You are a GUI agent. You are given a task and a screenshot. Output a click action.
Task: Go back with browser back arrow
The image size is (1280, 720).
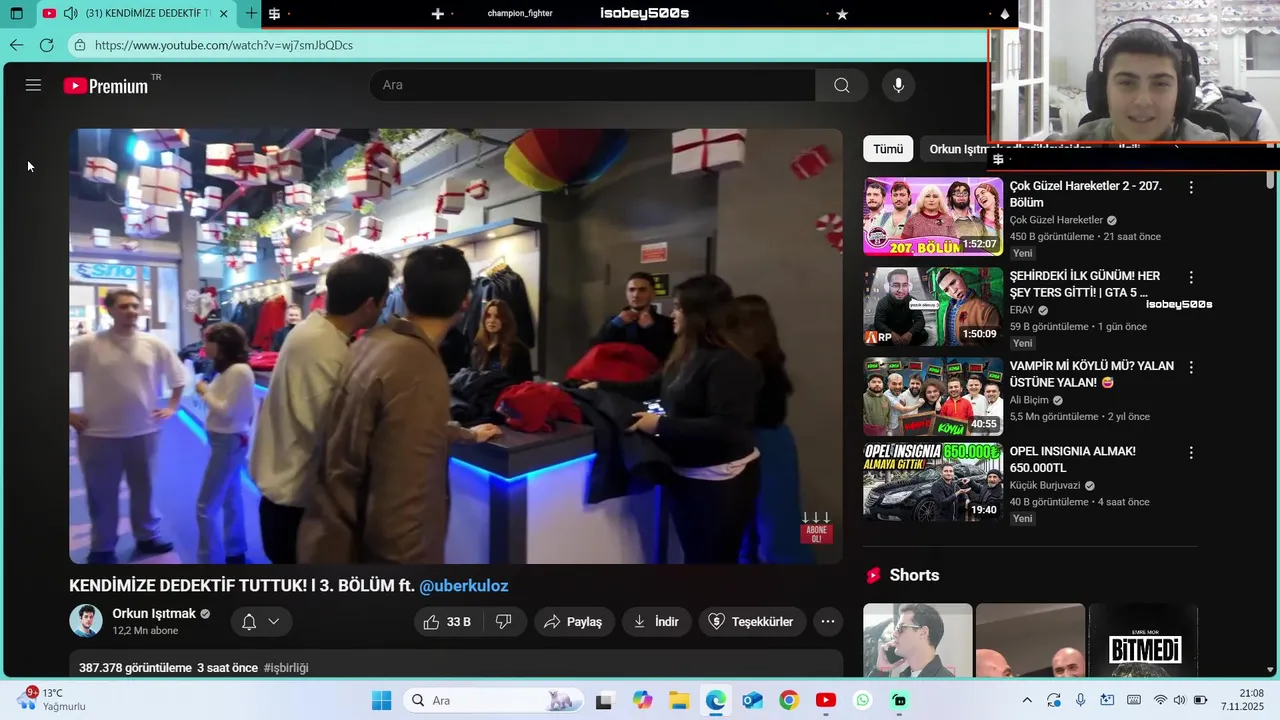16,45
